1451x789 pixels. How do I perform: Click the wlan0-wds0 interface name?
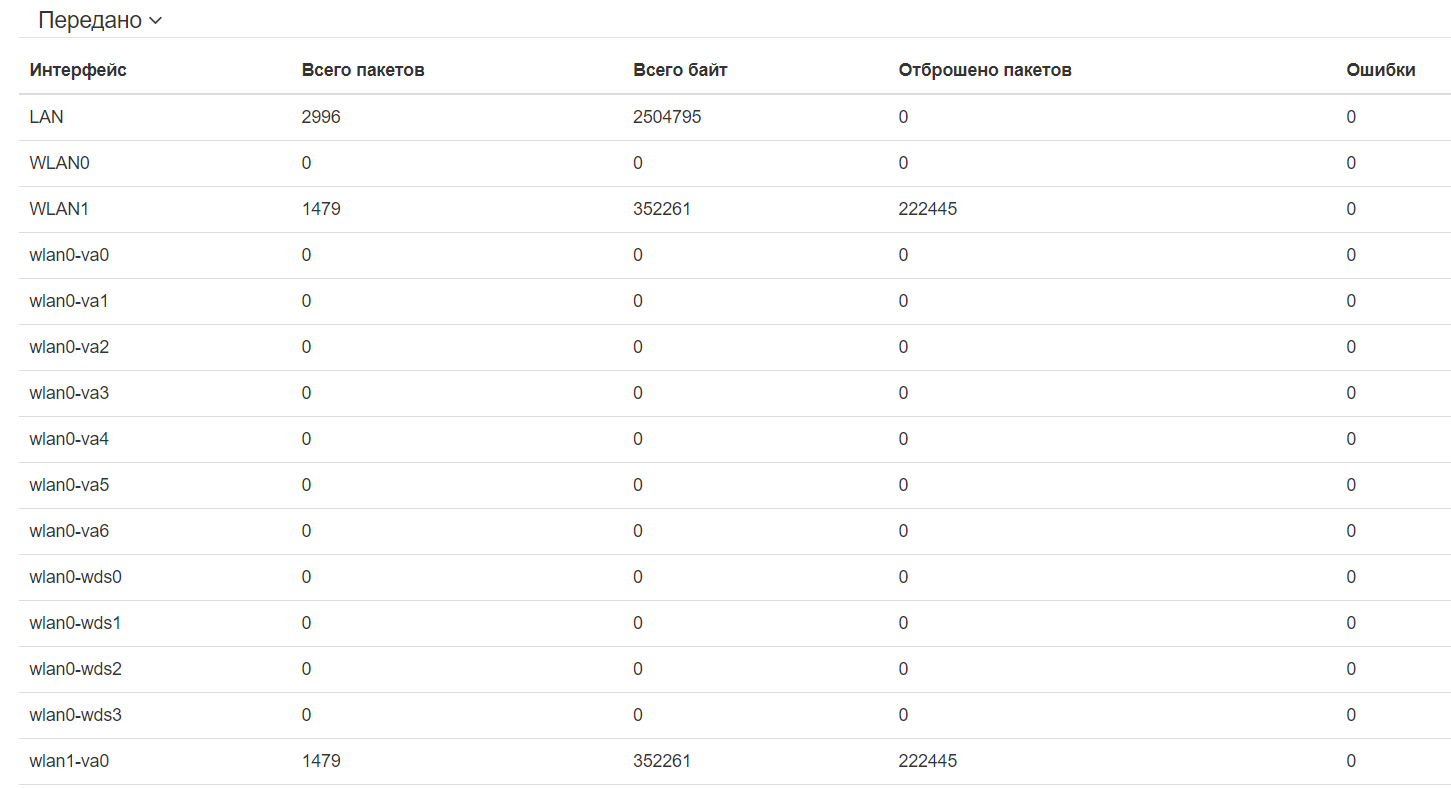click(x=76, y=577)
